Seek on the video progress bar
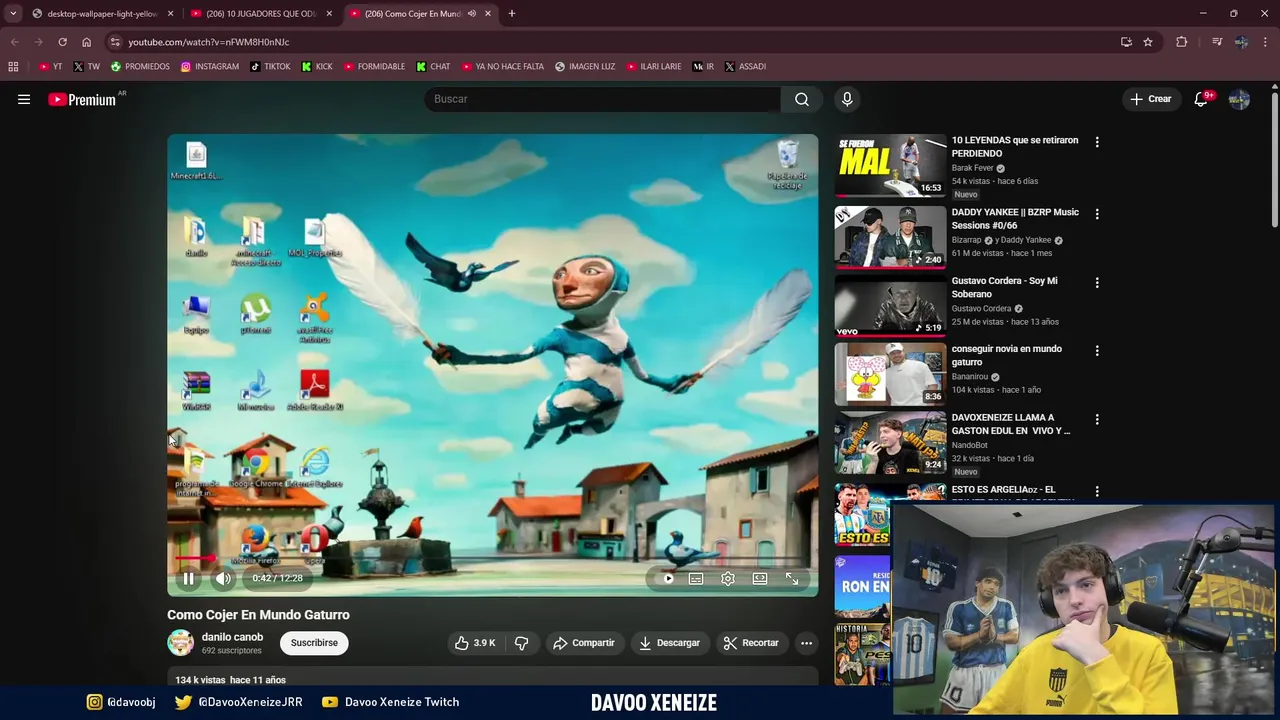Viewport: 1280px width, 720px height. (492, 559)
